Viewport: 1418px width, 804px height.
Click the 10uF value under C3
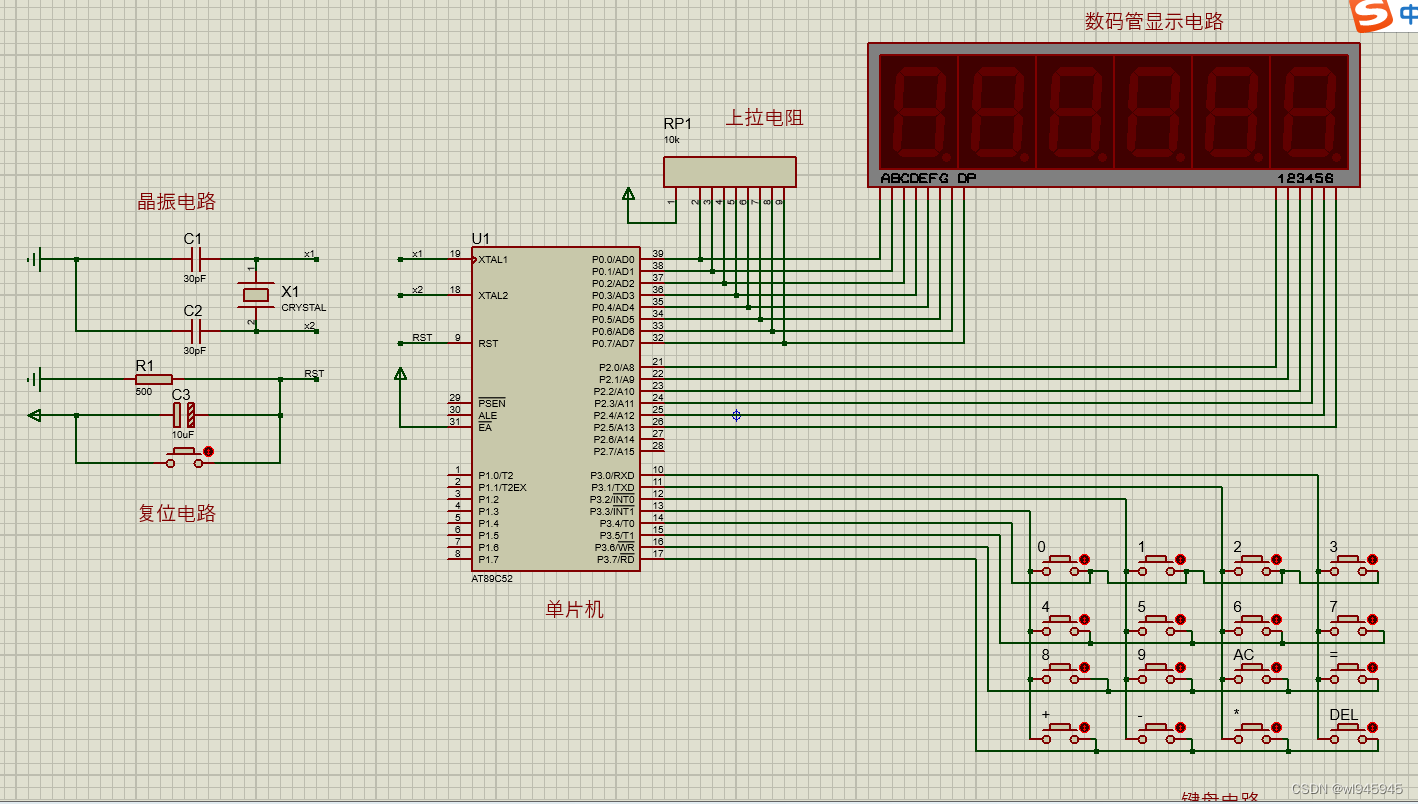[183, 435]
